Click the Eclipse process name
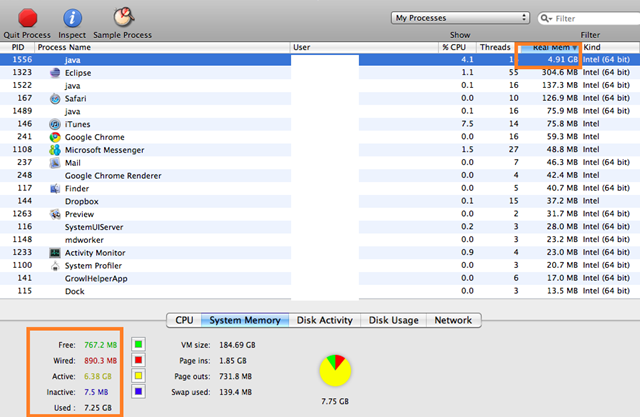This screenshot has width=640, height=417. (78, 73)
